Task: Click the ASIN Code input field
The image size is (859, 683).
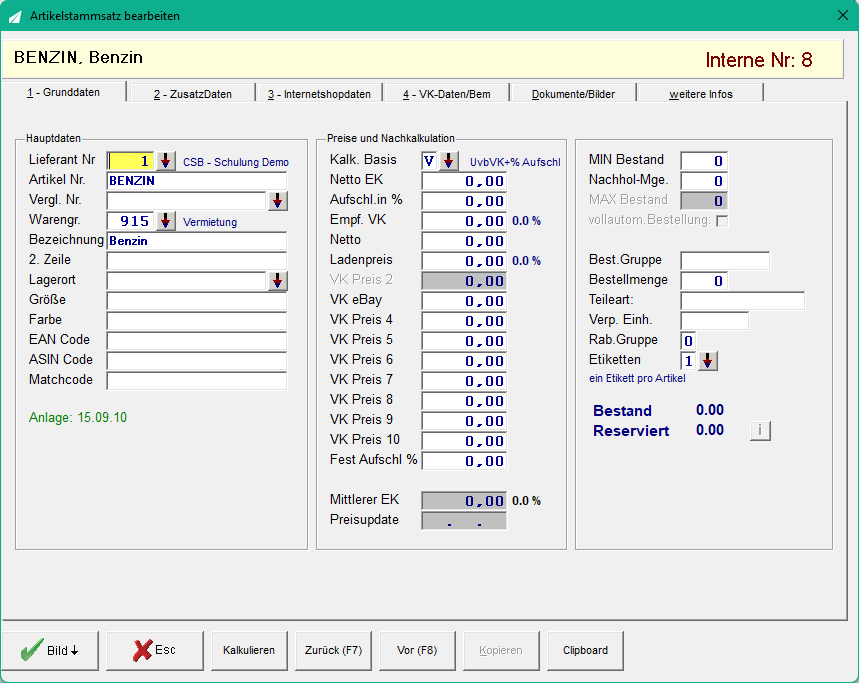Action: pyautogui.click(x=197, y=361)
